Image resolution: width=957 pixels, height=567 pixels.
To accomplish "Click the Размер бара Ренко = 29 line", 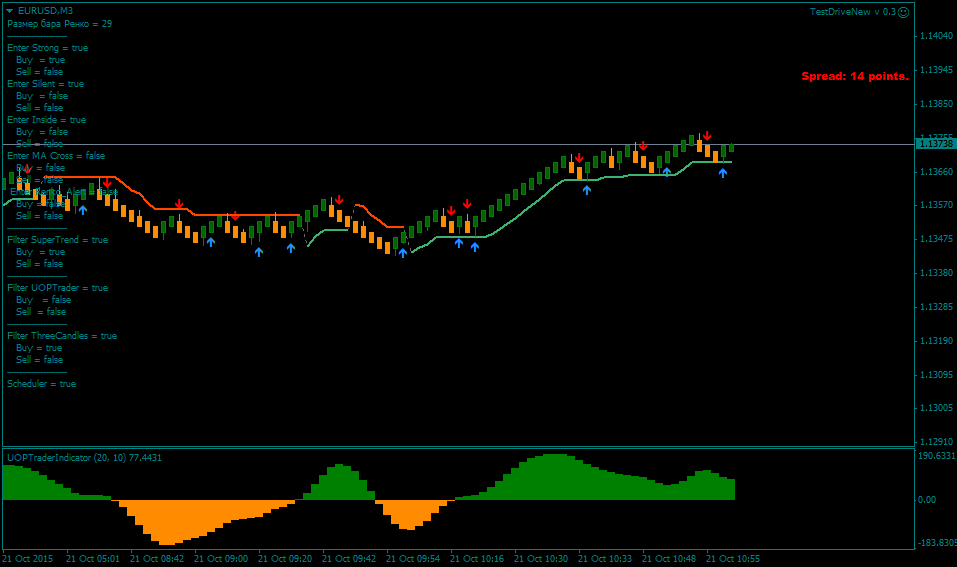I will pos(59,24).
